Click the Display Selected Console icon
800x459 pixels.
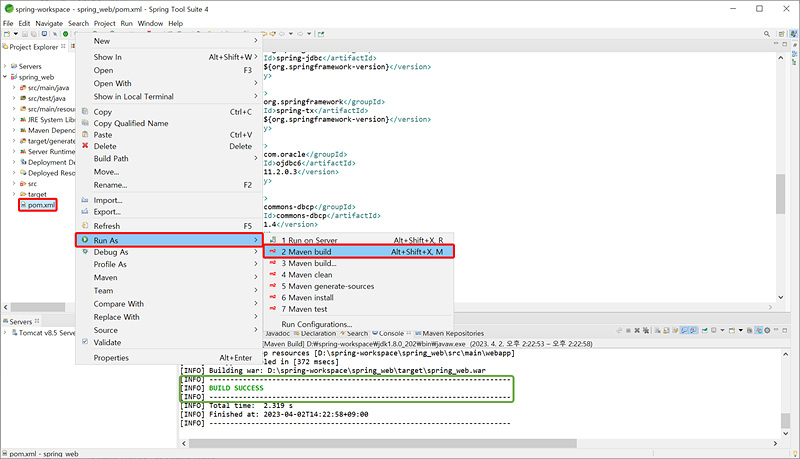click(714, 330)
